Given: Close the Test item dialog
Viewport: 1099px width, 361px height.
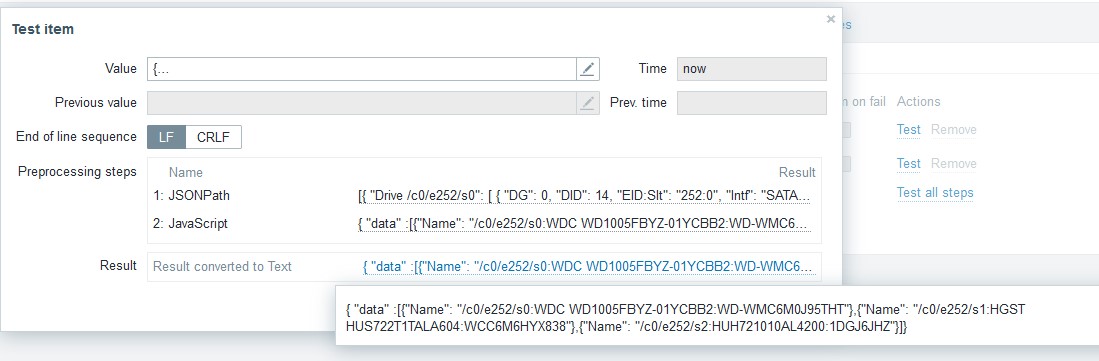Looking at the screenshot, I should (831, 20).
